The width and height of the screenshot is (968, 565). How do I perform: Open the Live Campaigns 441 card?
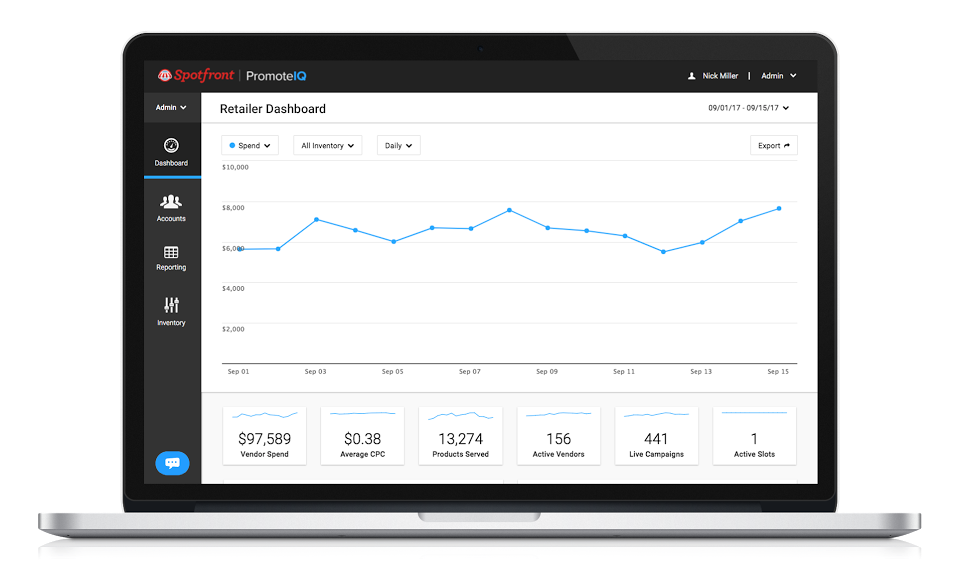coord(657,436)
